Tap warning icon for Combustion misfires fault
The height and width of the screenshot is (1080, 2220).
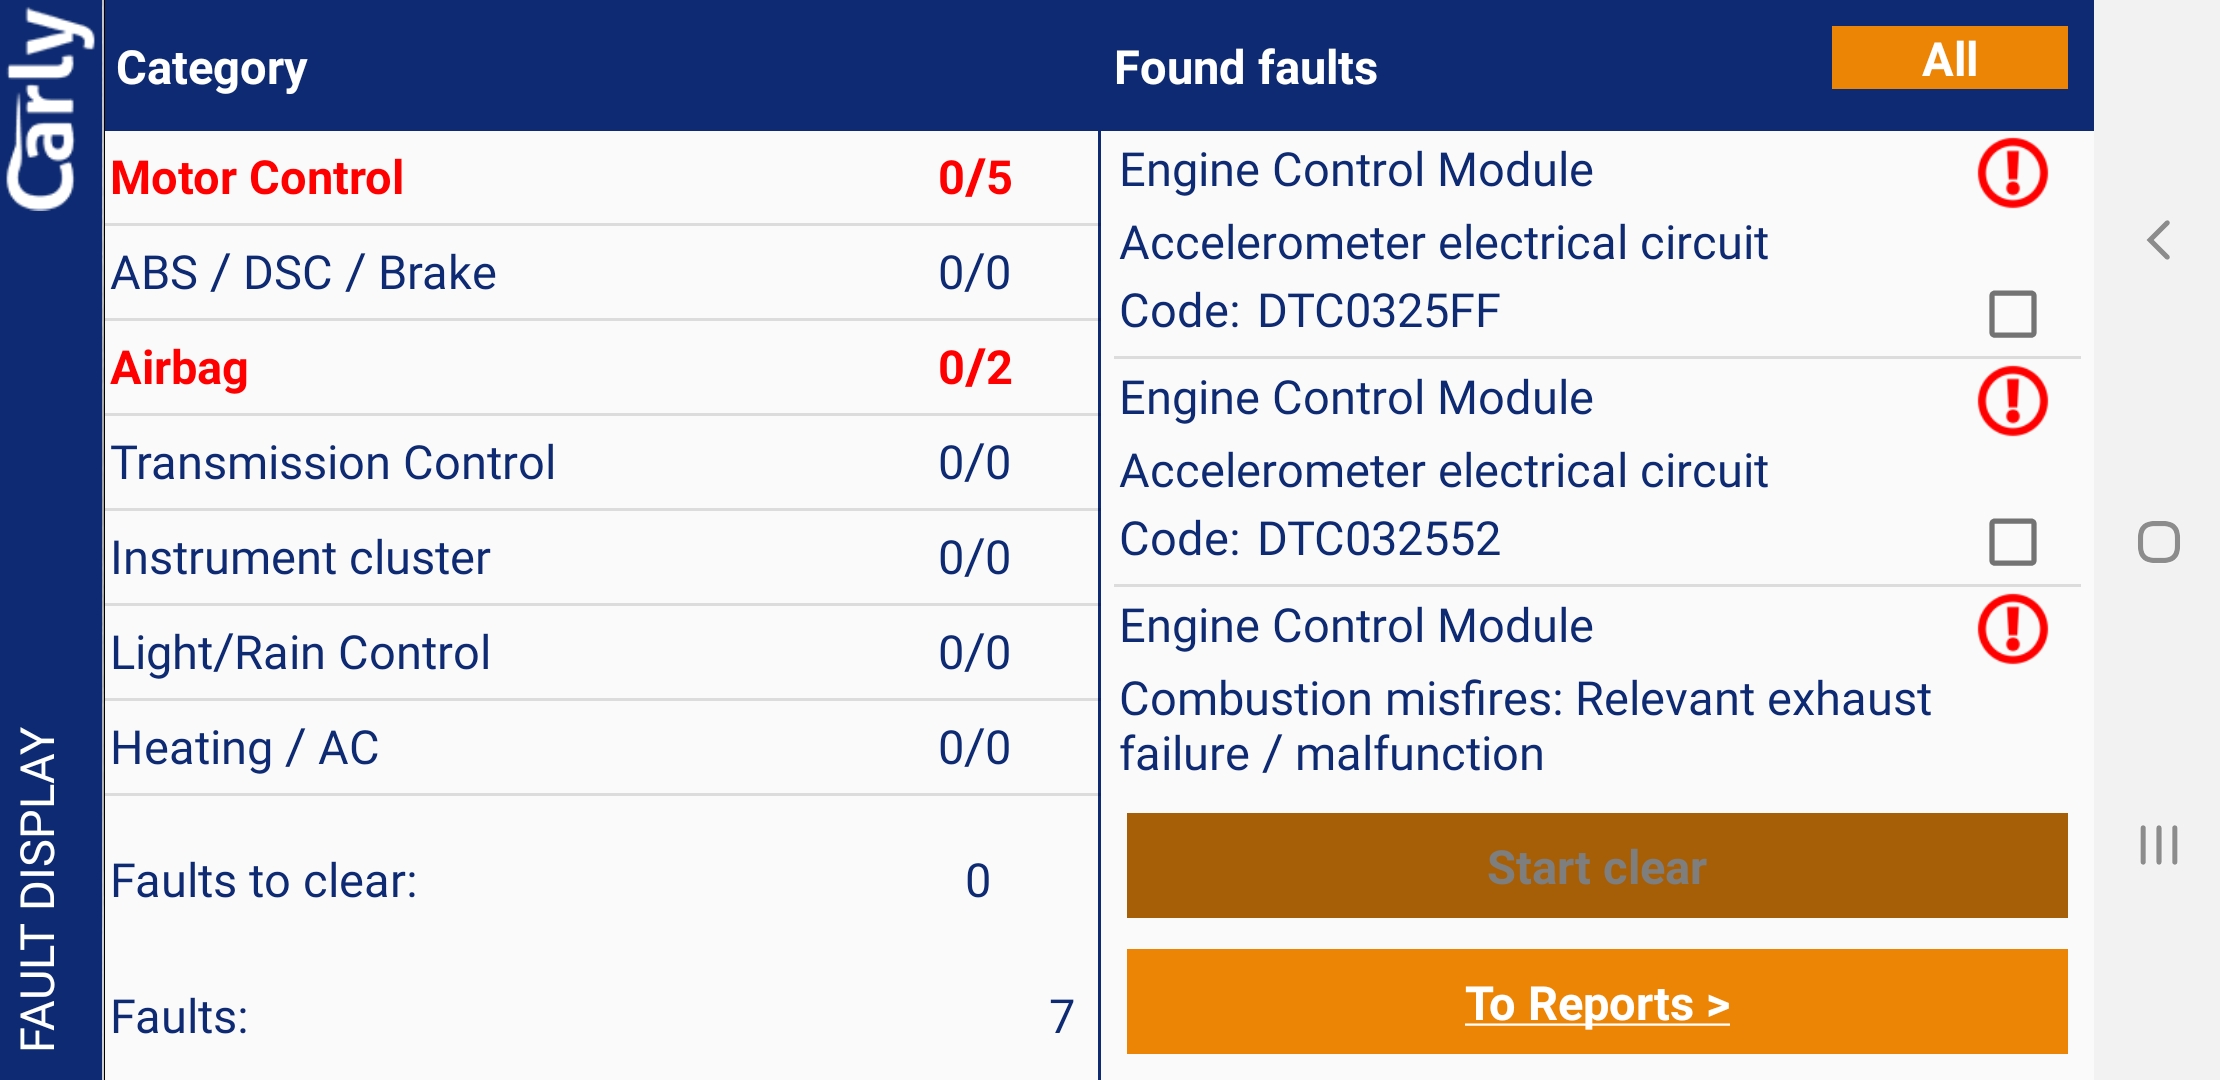[x=2012, y=630]
